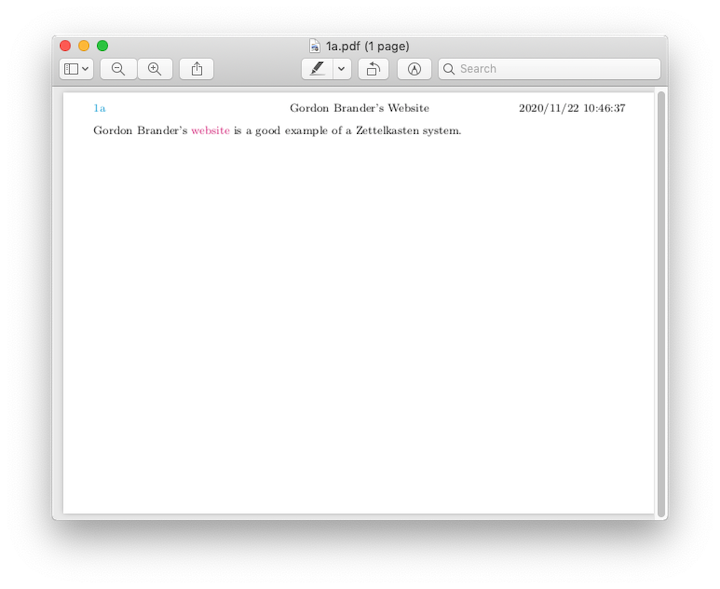
Task: Rotate the page with rotate icon
Action: click(x=373, y=69)
